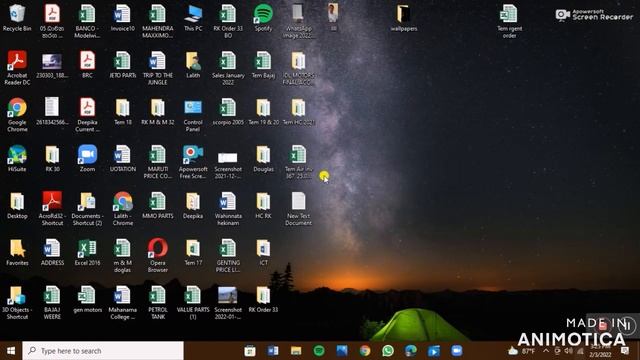Open the Favorites folder icon
Viewport: 640px width, 360px height.
tap(17, 252)
